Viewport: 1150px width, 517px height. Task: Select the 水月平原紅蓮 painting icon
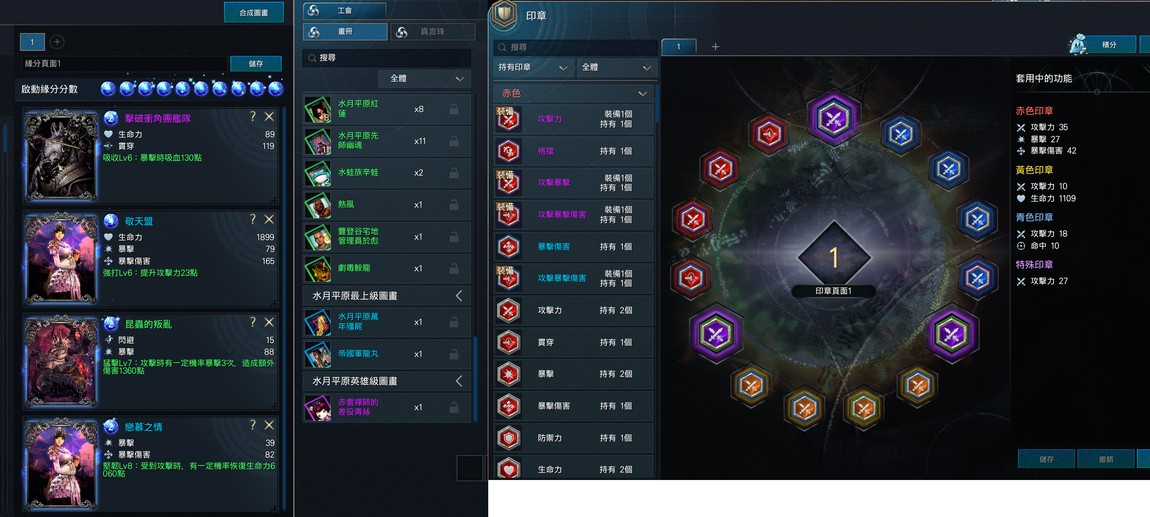click(318, 109)
